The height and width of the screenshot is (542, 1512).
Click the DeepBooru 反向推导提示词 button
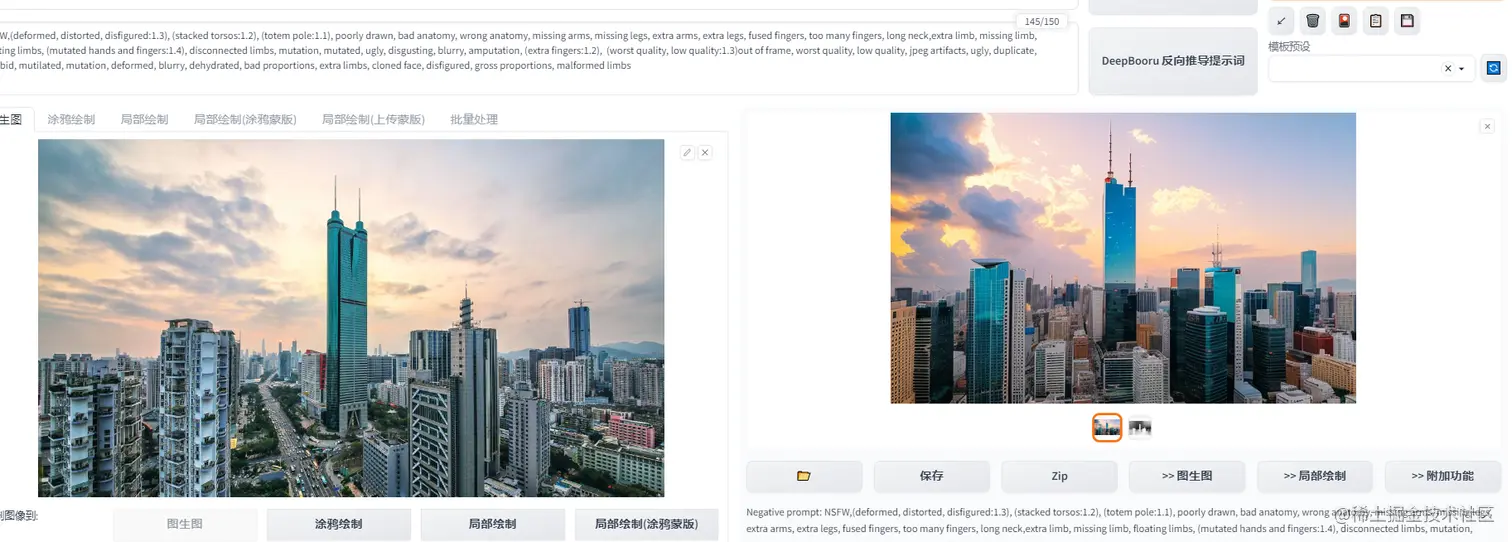tap(1173, 61)
